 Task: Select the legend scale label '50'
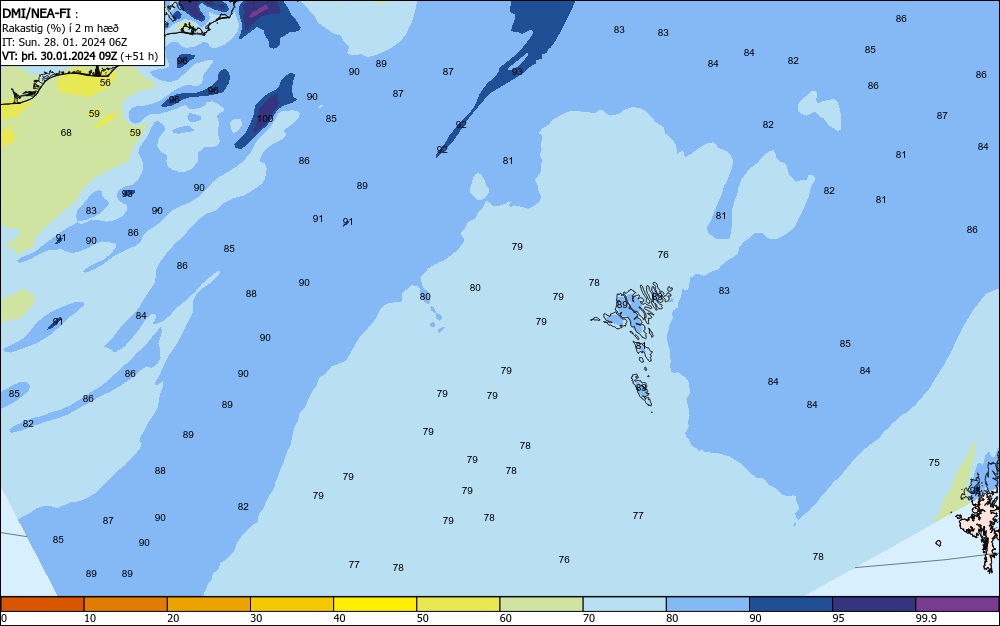[423, 618]
